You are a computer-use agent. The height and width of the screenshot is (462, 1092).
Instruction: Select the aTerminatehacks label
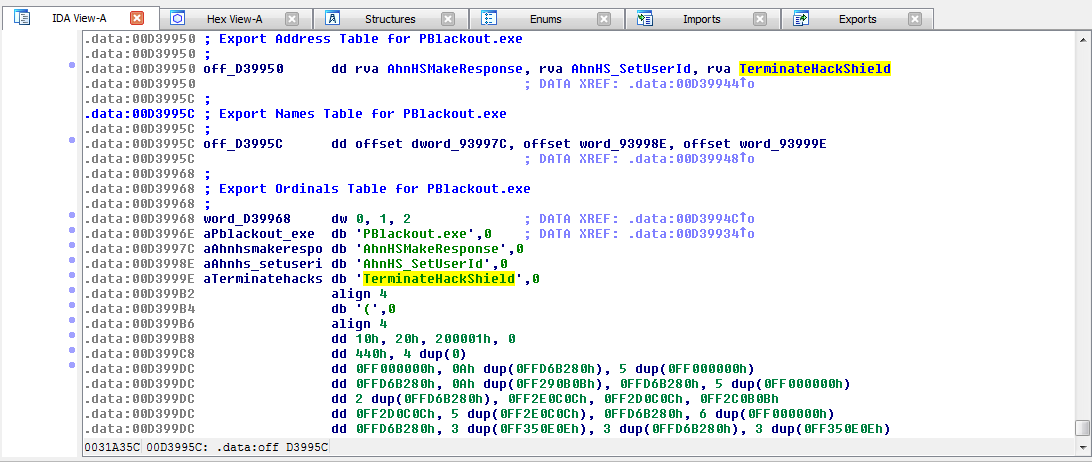click(x=263, y=279)
